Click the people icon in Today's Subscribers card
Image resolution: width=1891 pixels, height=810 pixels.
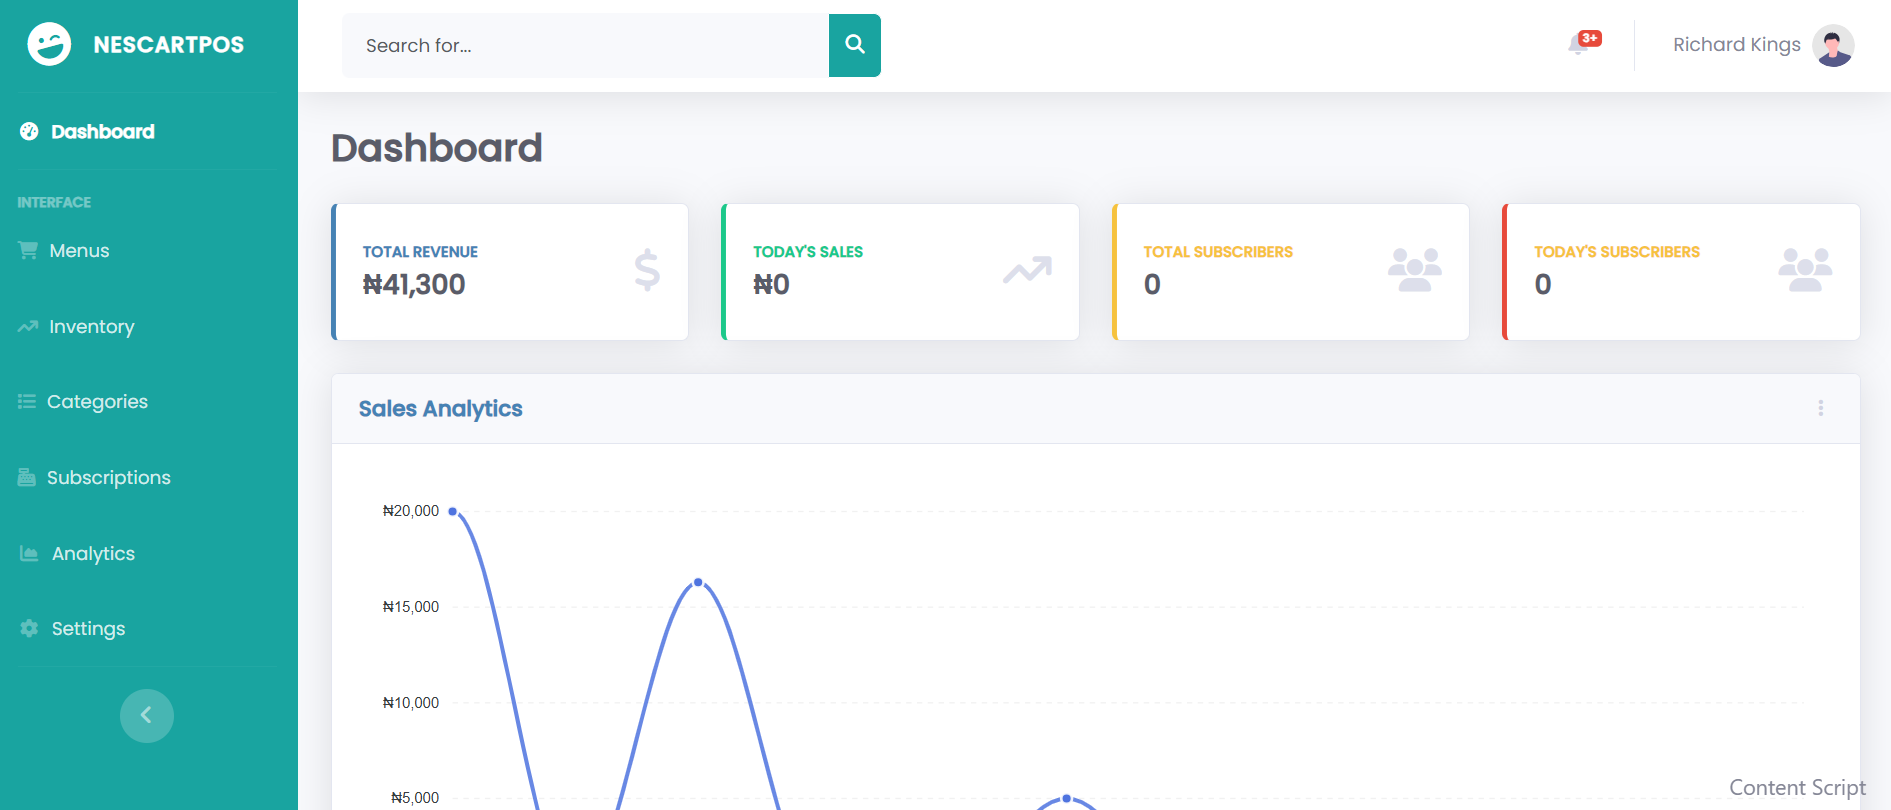1804,270
